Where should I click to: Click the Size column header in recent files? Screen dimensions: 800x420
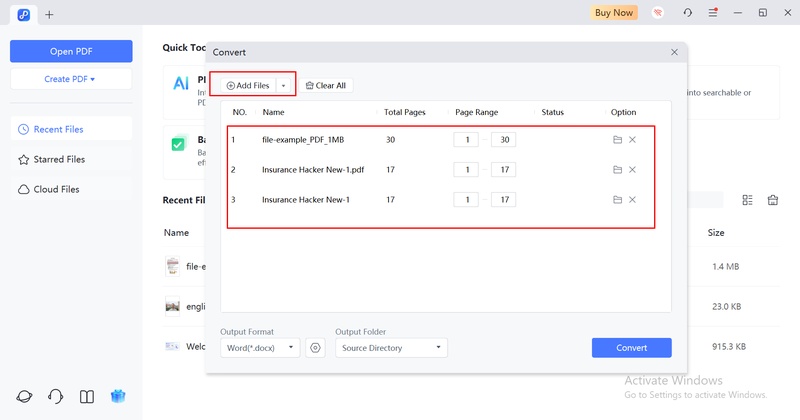[716, 233]
